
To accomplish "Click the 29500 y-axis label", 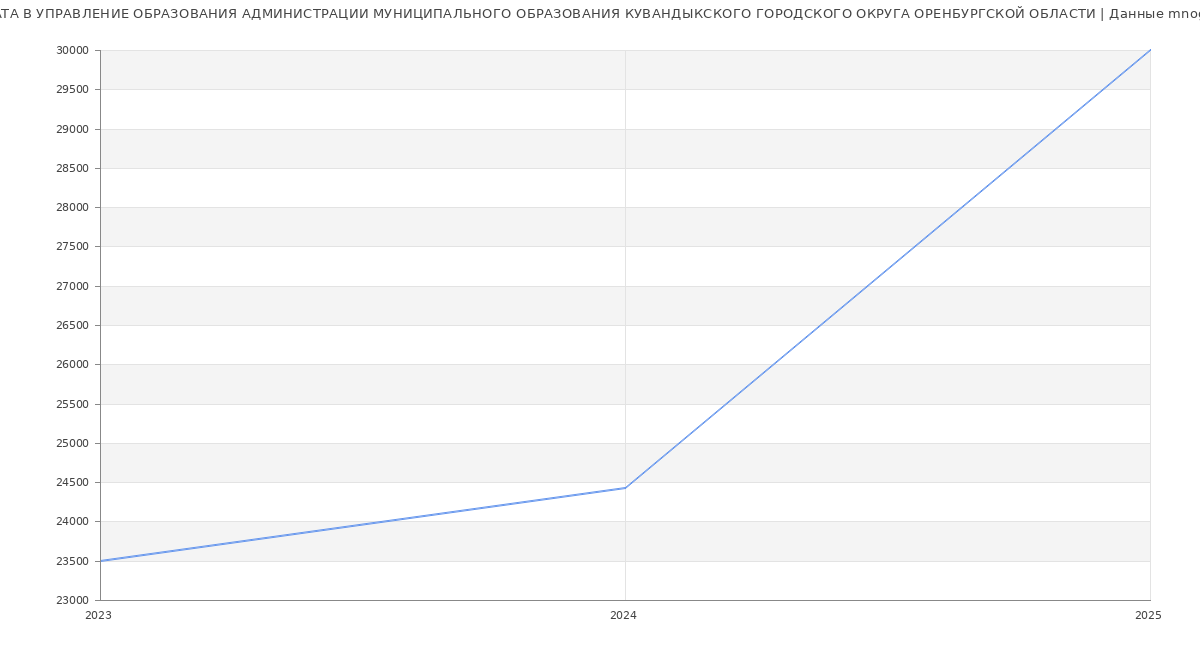I will coord(72,90).
